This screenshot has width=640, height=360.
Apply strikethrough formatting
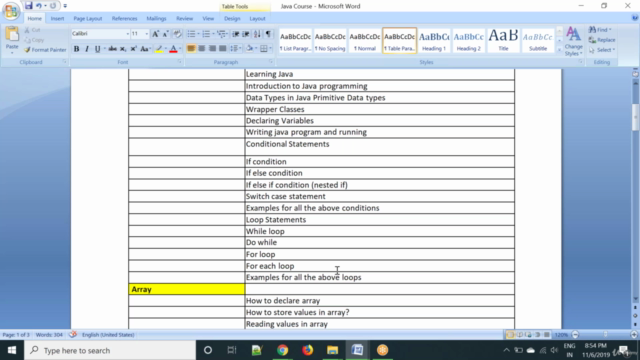click(x=112, y=49)
